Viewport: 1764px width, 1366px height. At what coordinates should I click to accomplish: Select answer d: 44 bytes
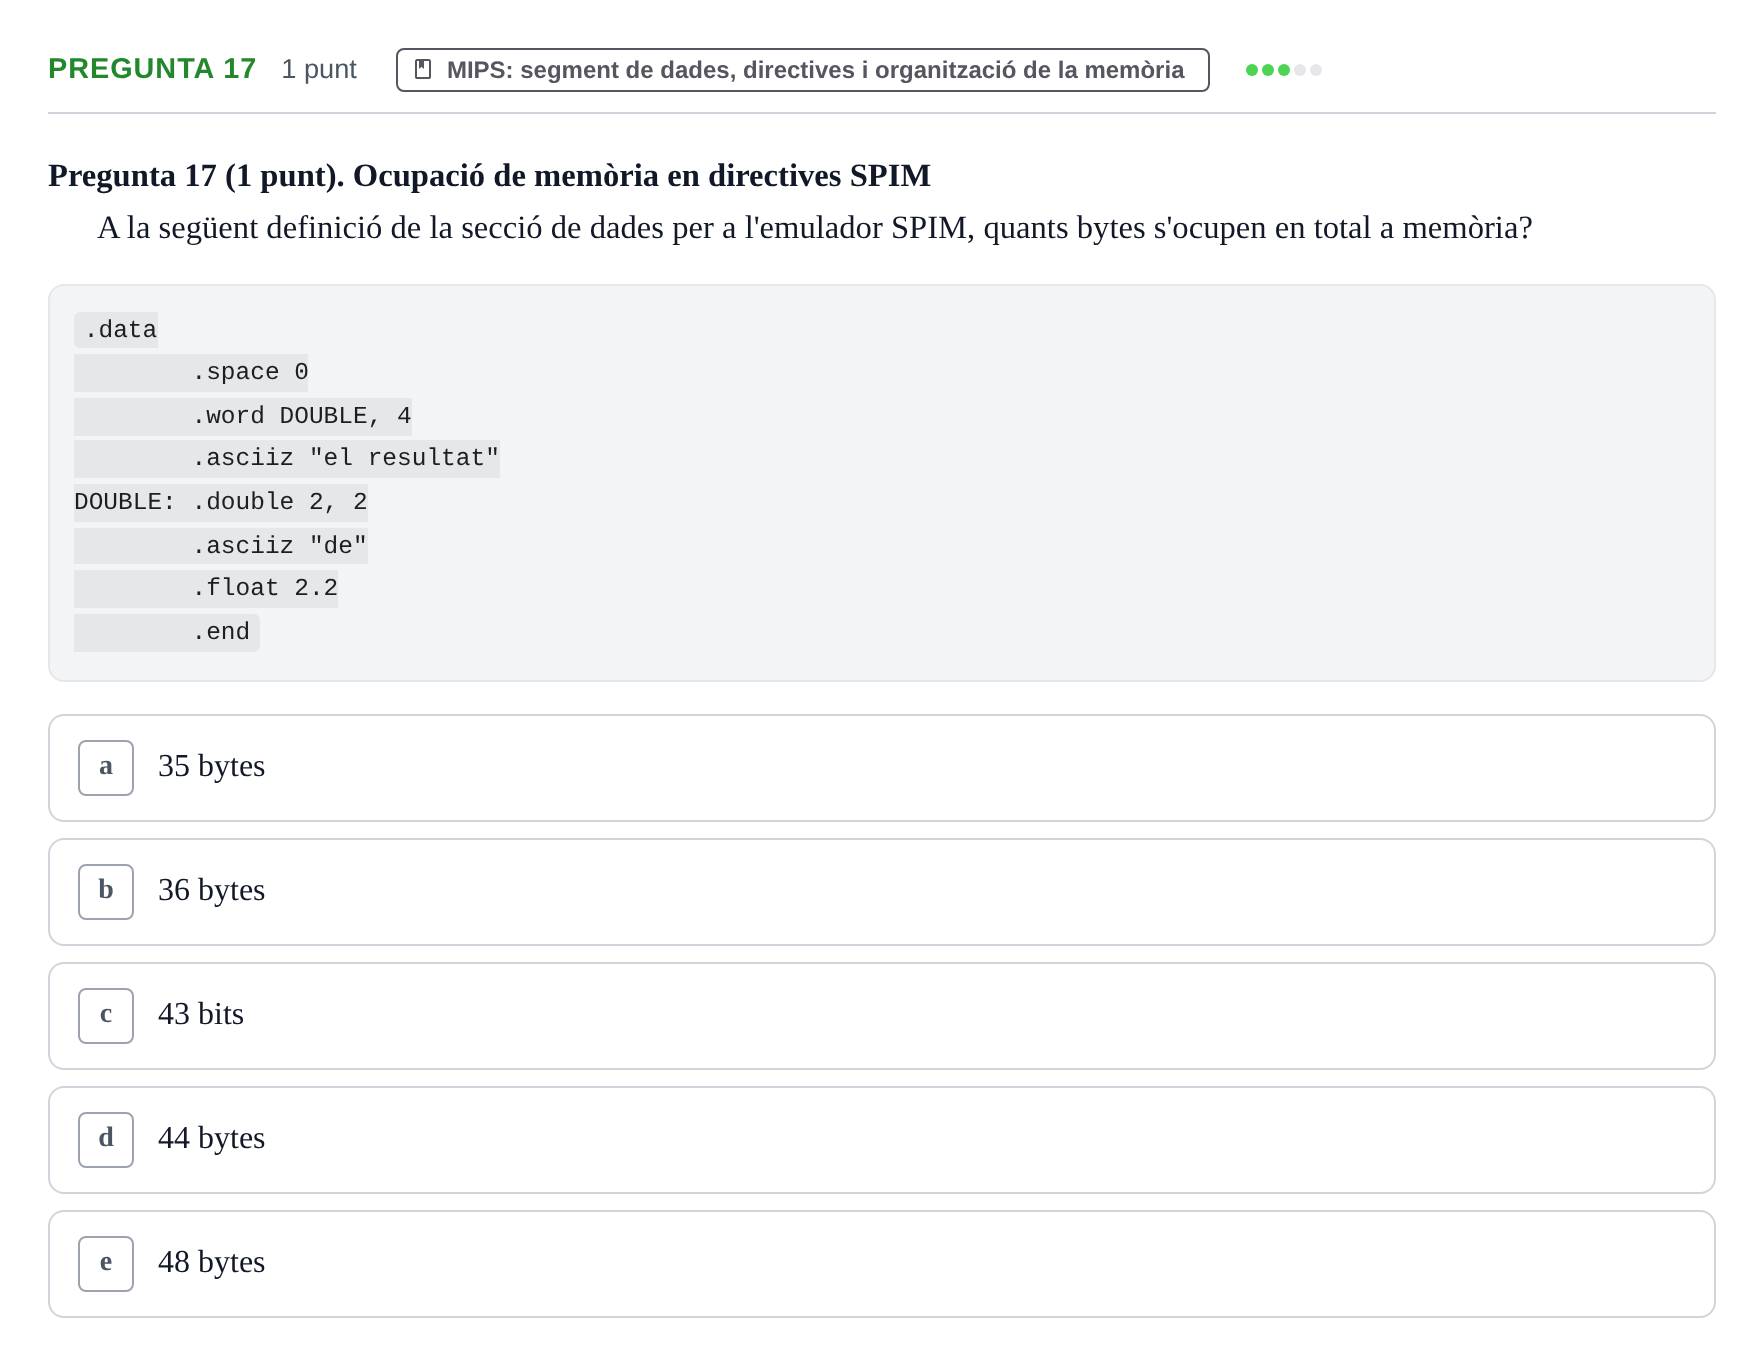click(x=881, y=1140)
